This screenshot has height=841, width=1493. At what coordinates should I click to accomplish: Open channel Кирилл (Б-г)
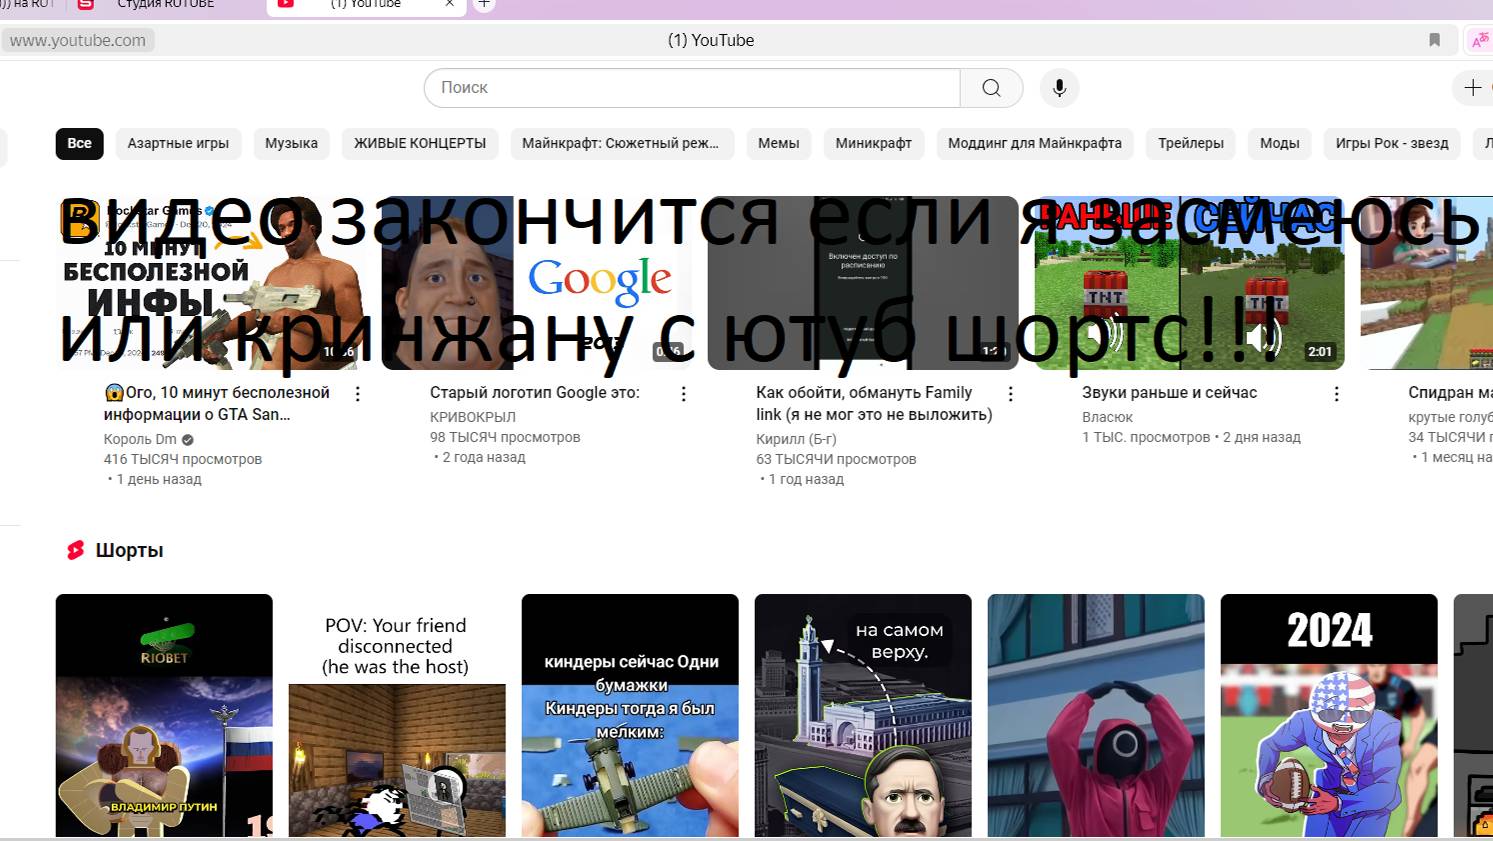click(796, 439)
